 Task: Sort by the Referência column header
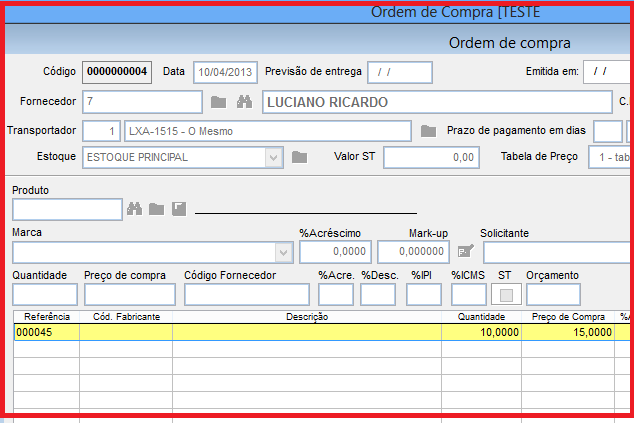click(47, 317)
